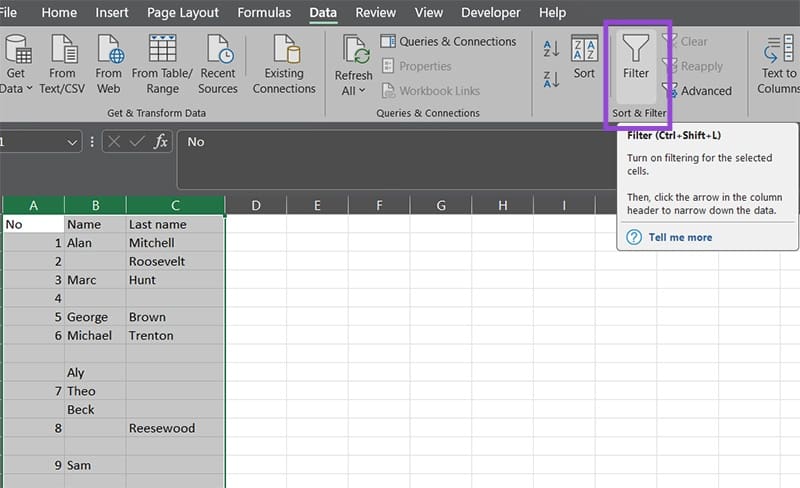Sort descending with the Z to A icon

click(551, 79)
